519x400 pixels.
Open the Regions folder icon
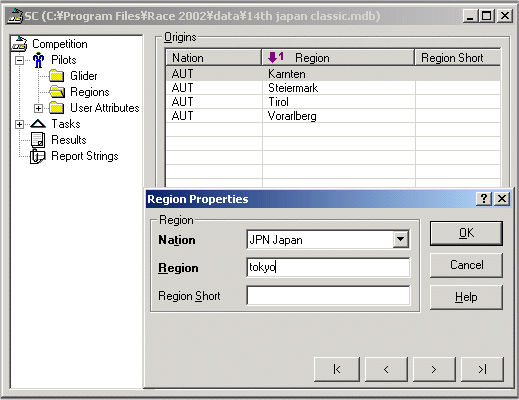coord(57,92)
